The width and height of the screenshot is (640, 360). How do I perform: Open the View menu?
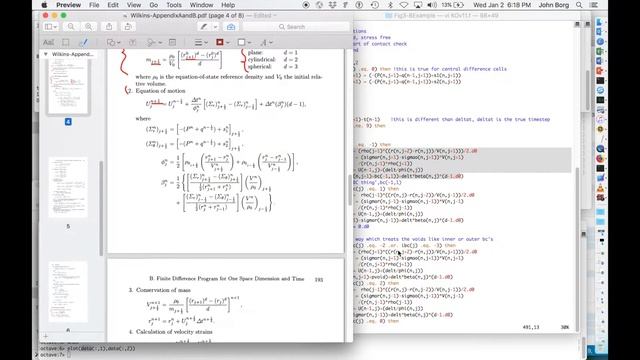tap(133, 5)
